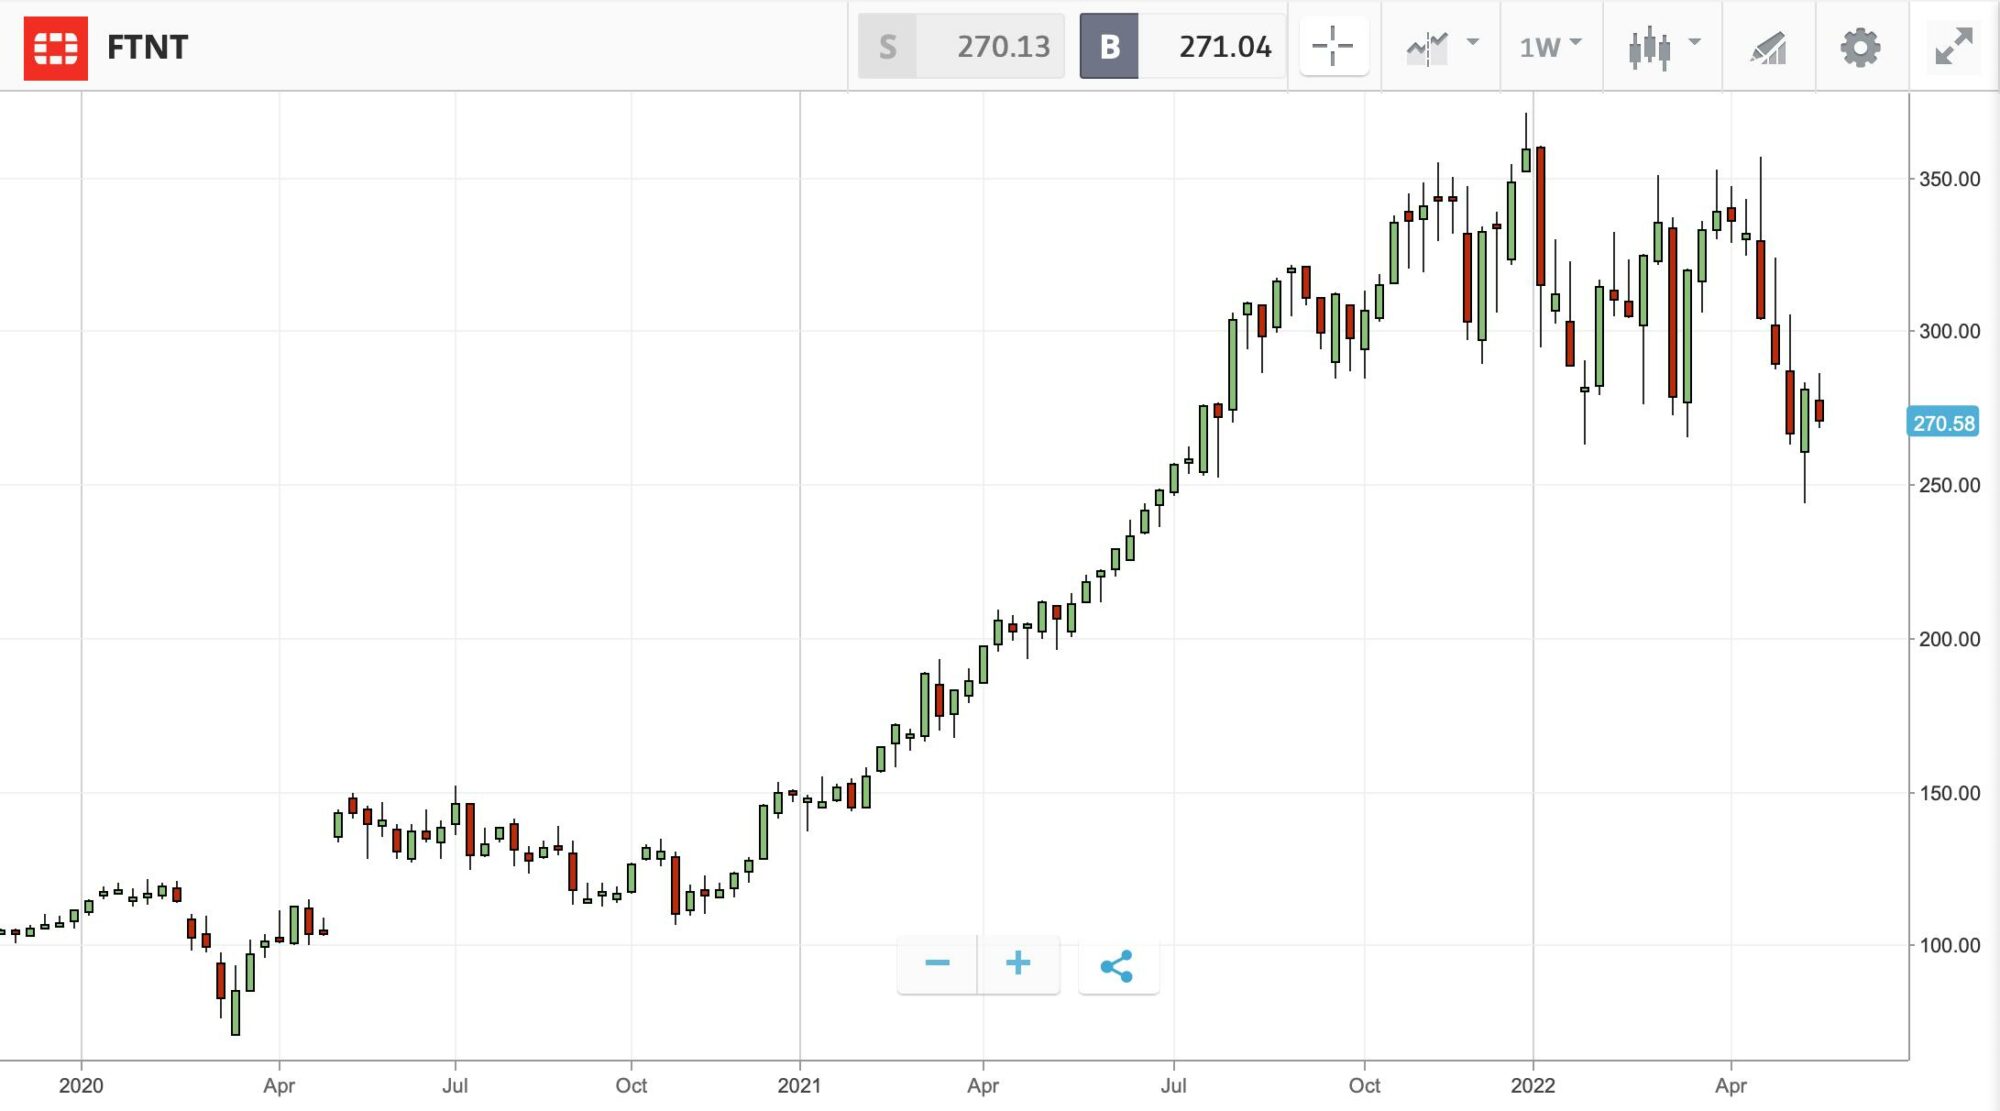Image resolution: width=2000 pixels, height=1111 pixels.
Task: Zoom out the chart with minus
Action: tap(937, 964)
